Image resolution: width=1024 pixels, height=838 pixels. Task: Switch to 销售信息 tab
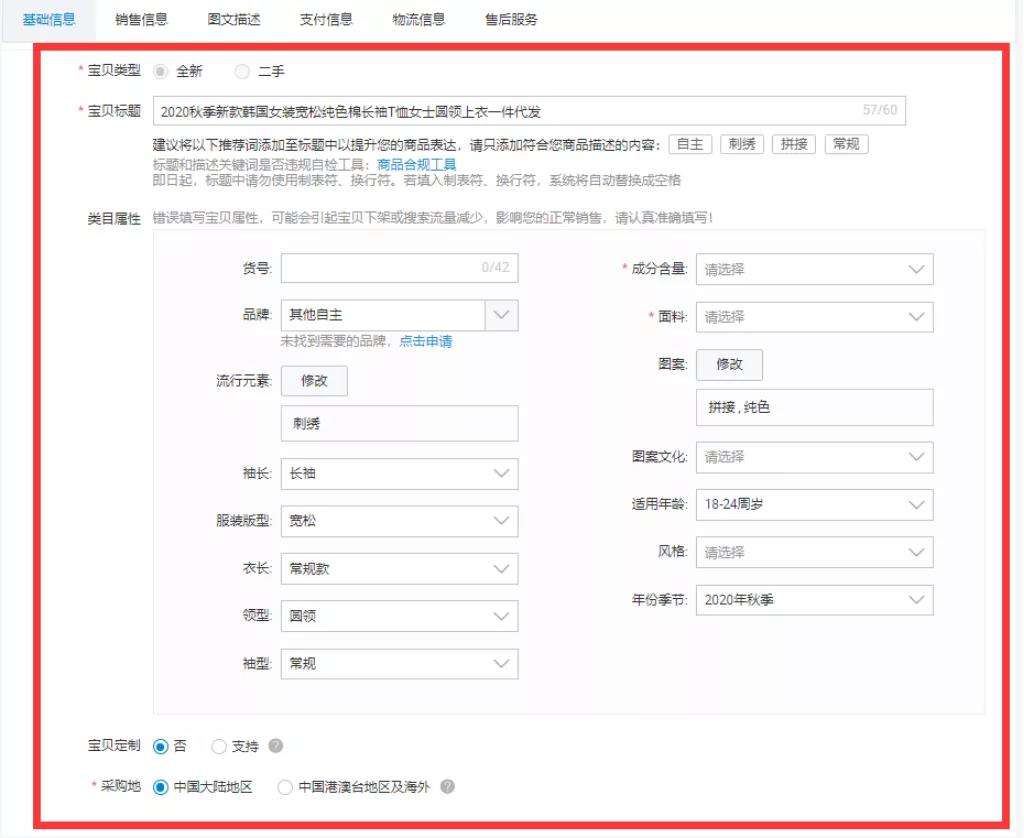click(x=142, y=19)
